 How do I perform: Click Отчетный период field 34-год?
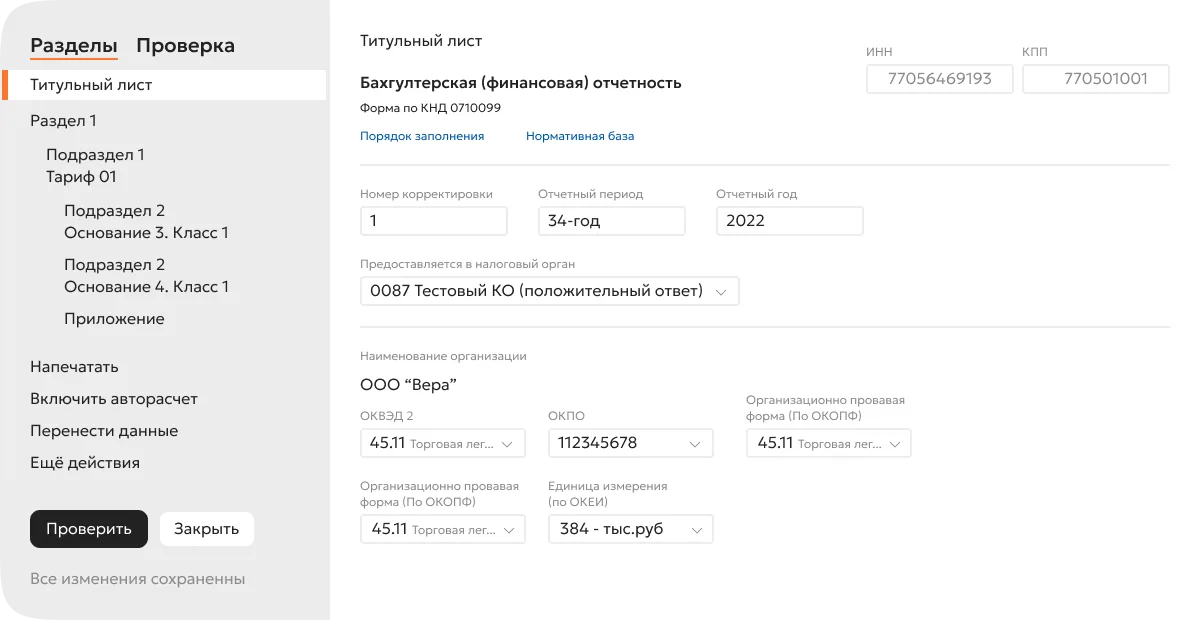pyautogui.click(x=612, y=221)
